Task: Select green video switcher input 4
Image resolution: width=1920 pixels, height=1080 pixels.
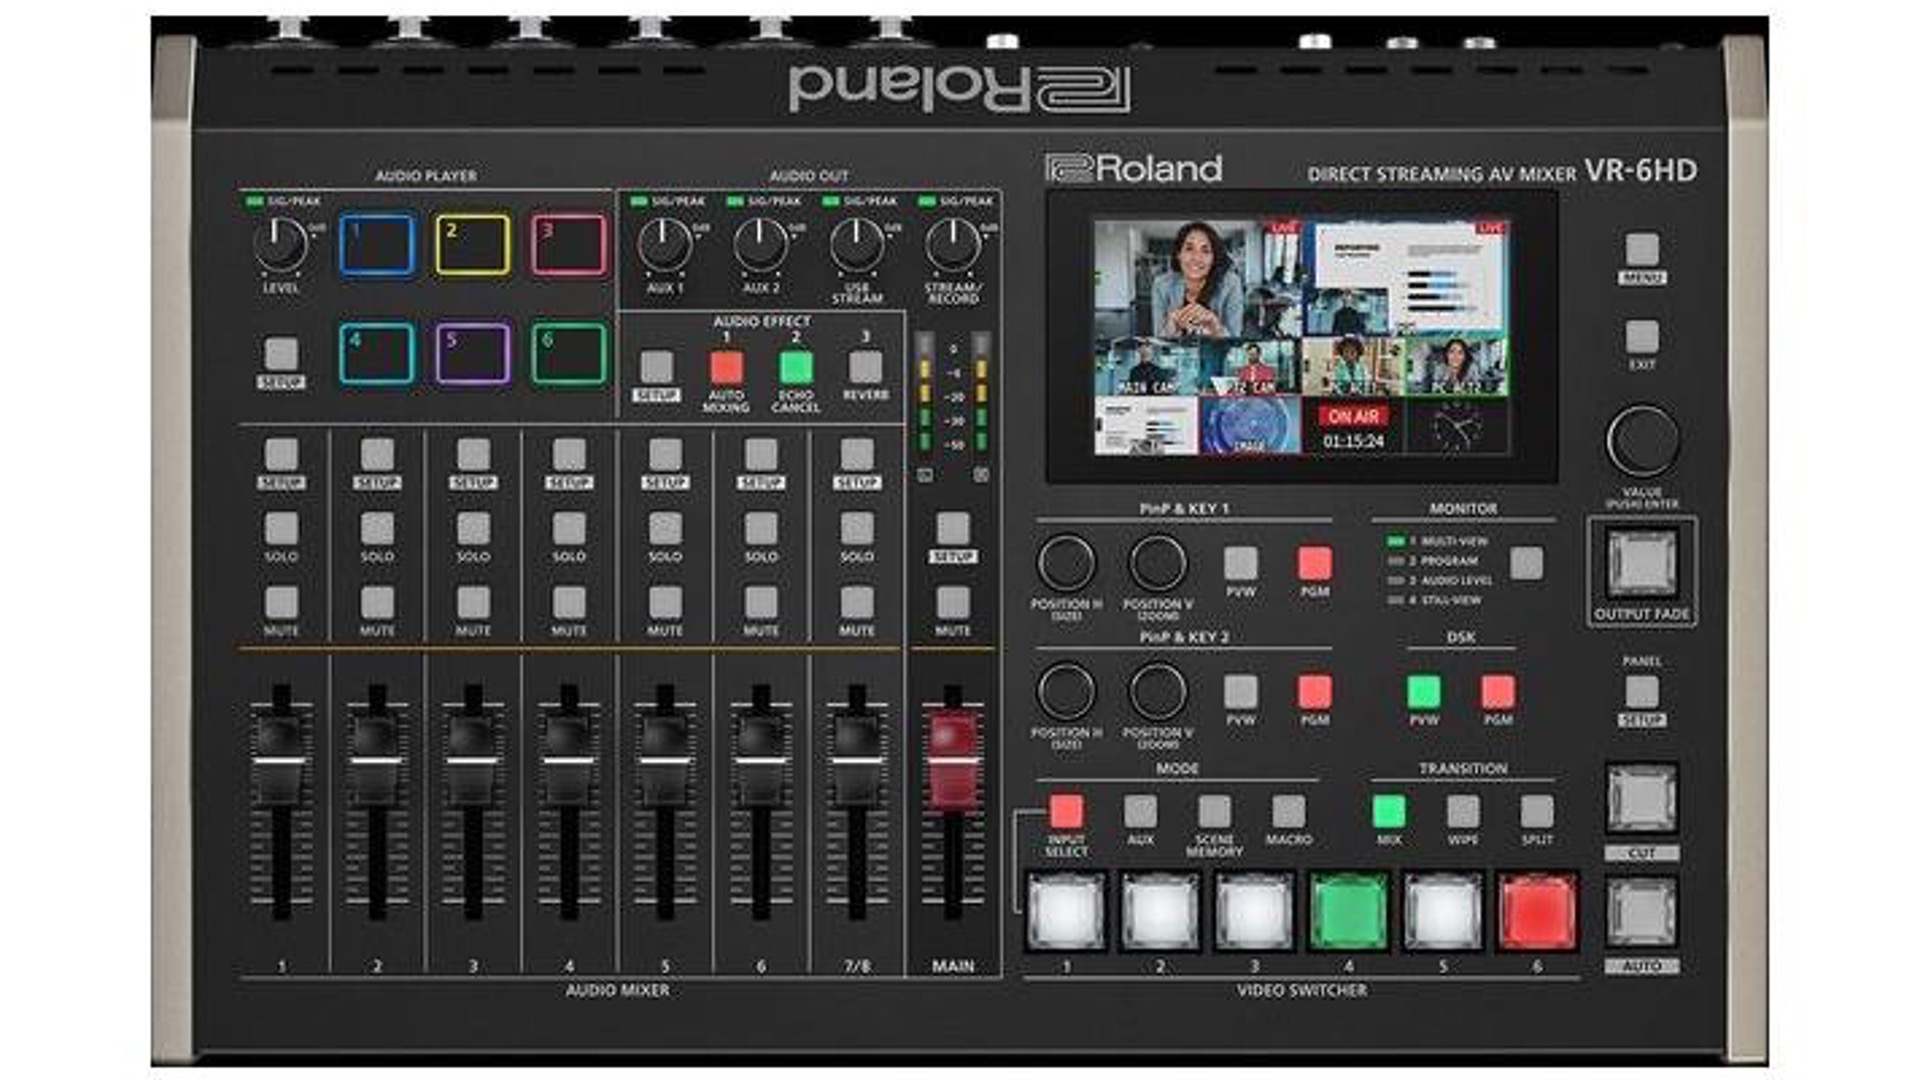Action: coord(1349,911)
